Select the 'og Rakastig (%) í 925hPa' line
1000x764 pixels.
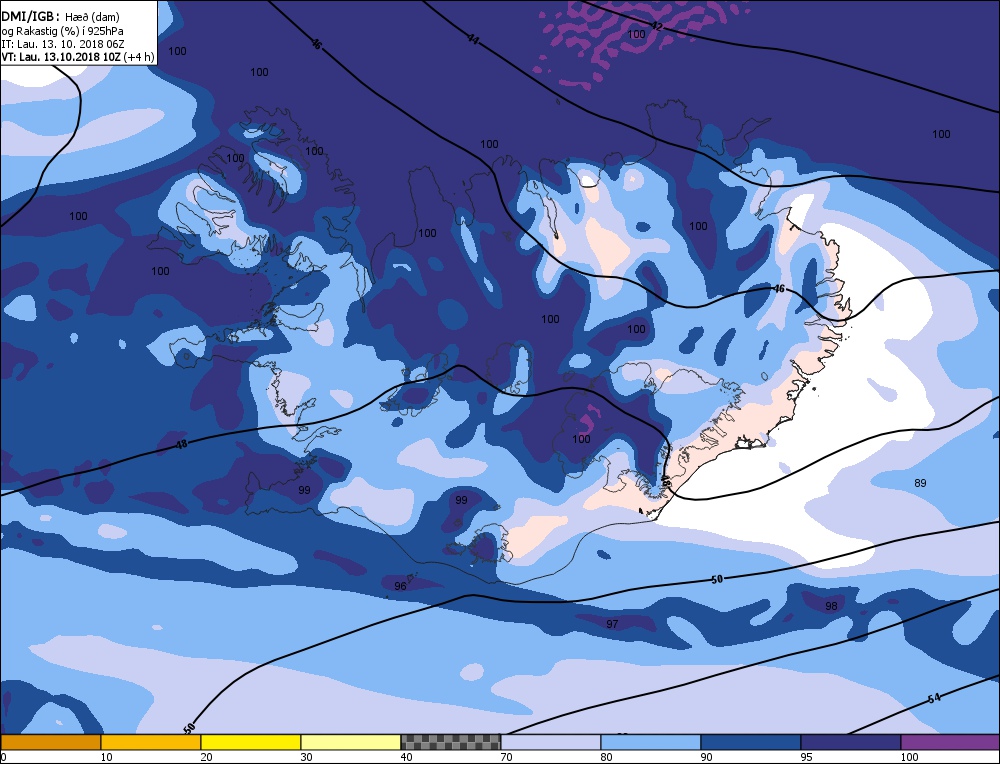point(62,31)
